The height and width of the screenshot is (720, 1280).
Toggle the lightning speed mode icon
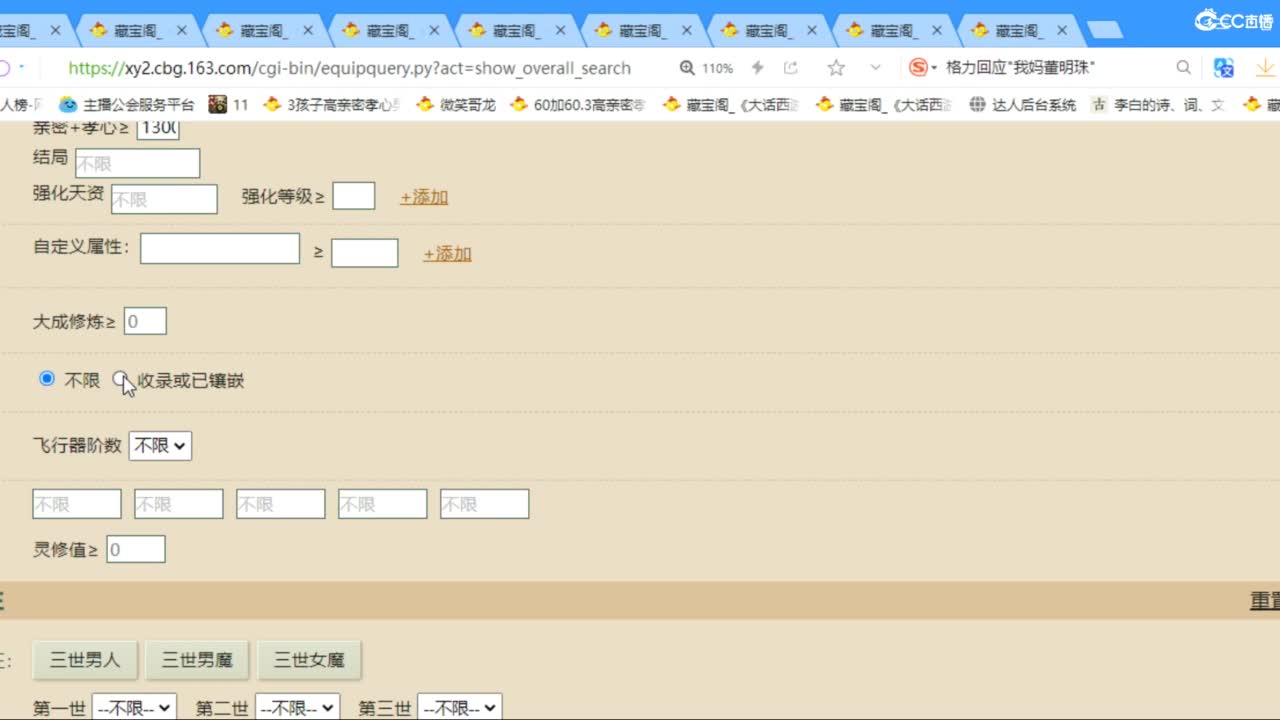click(758, 68)
